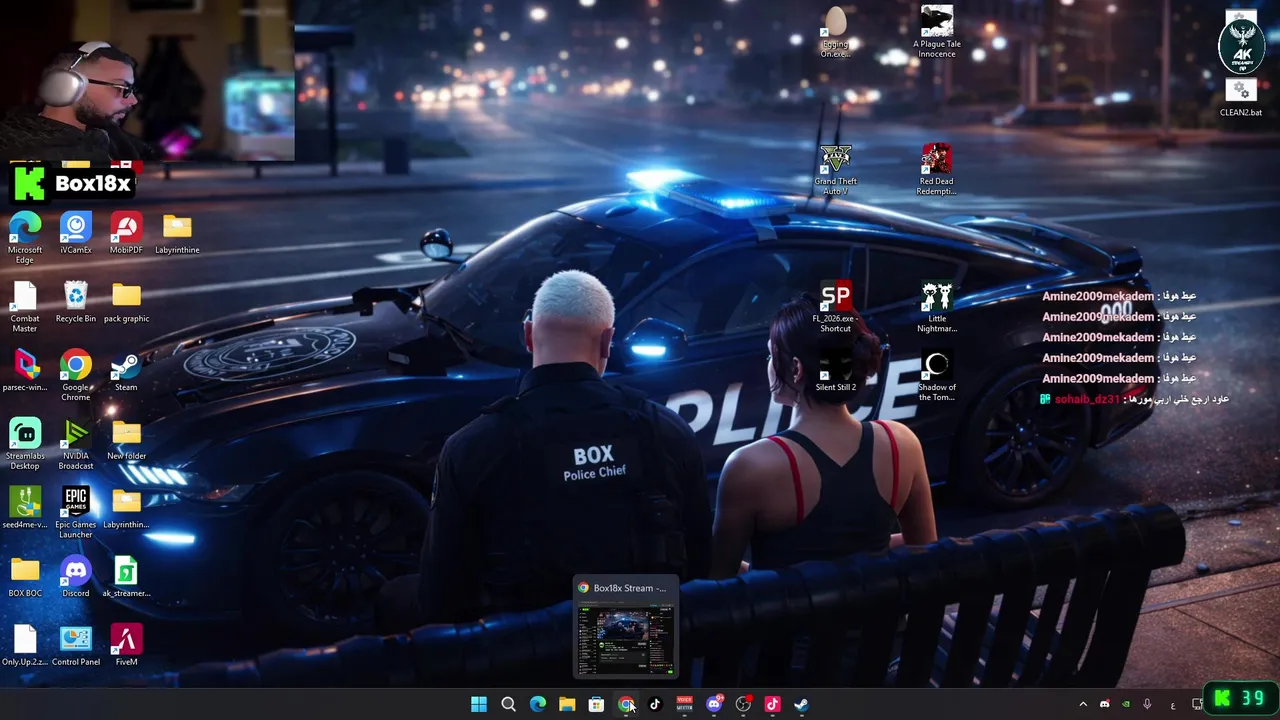Select the Combat Master desktop file
The image size is (1280, 720).
pyautogui.click(x=25, y=307)
